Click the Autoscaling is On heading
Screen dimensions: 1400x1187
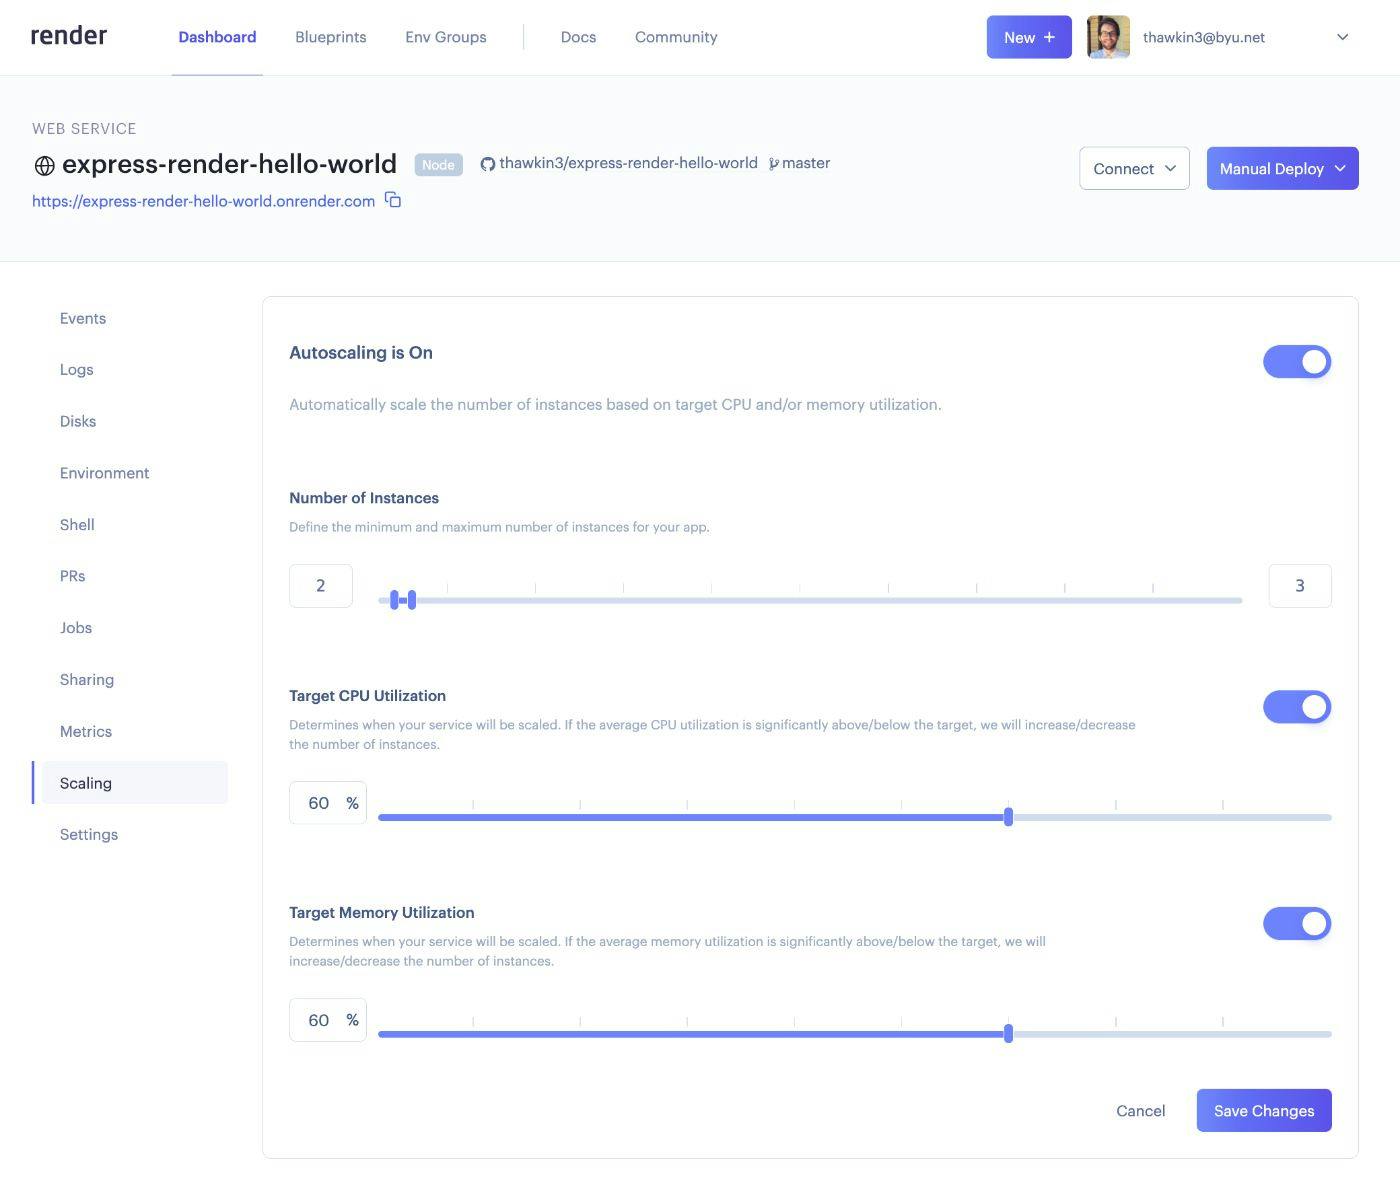pos(361,352)
